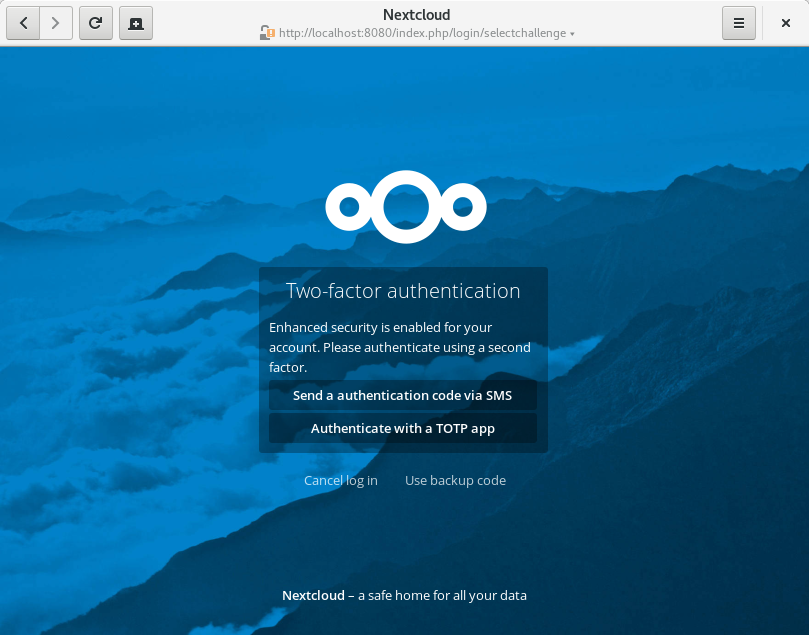The width and height of the screenshot is (809, 635).
Task: Click the insecure connection lock icon
Action: coord(267,33)
